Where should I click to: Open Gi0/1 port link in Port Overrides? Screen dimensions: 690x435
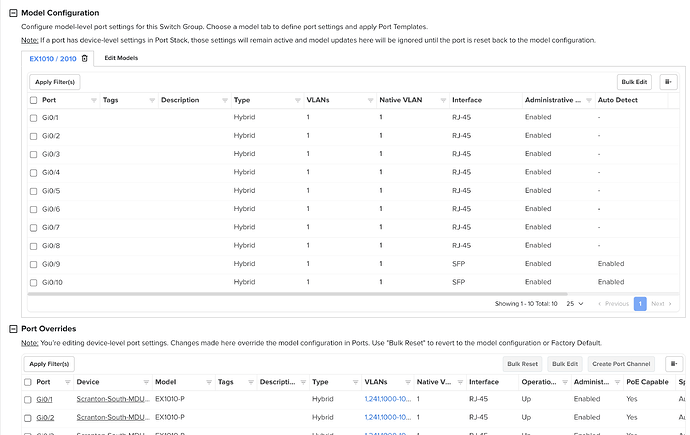[x=44, y=399]
